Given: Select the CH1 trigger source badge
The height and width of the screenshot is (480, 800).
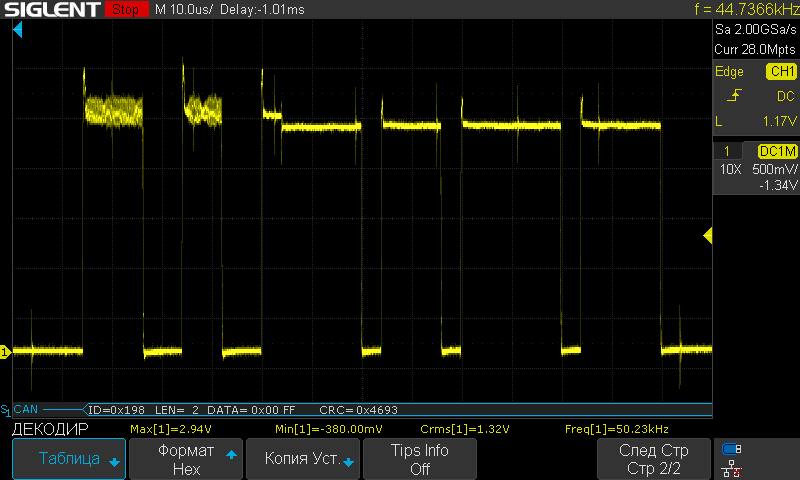Looking at the screenshot, I should pos(782,71).
